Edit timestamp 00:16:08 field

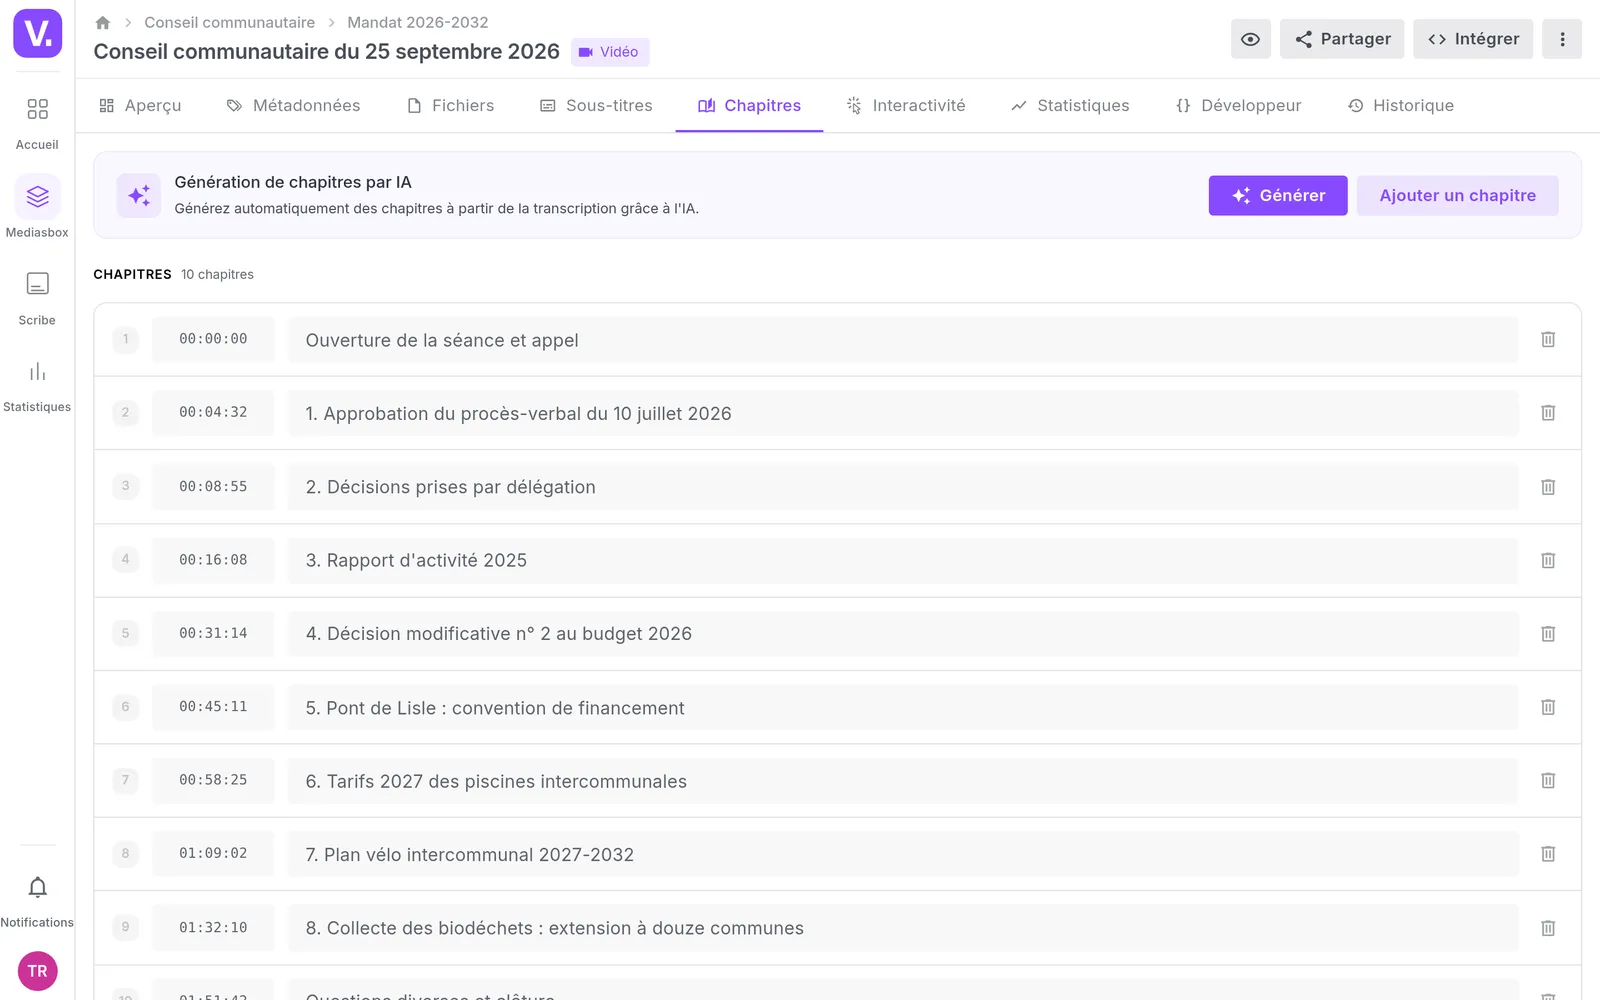(x=213, y=559)
